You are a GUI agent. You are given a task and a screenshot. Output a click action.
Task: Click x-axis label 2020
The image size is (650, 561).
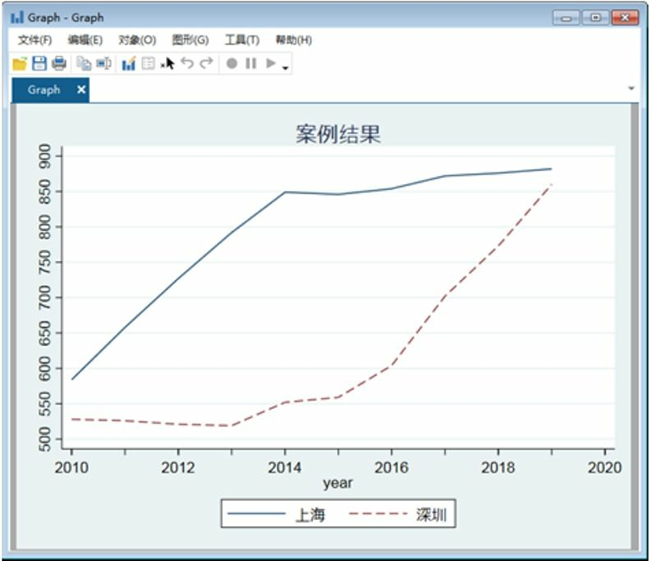pyautogui.click(x=604, y=468)
